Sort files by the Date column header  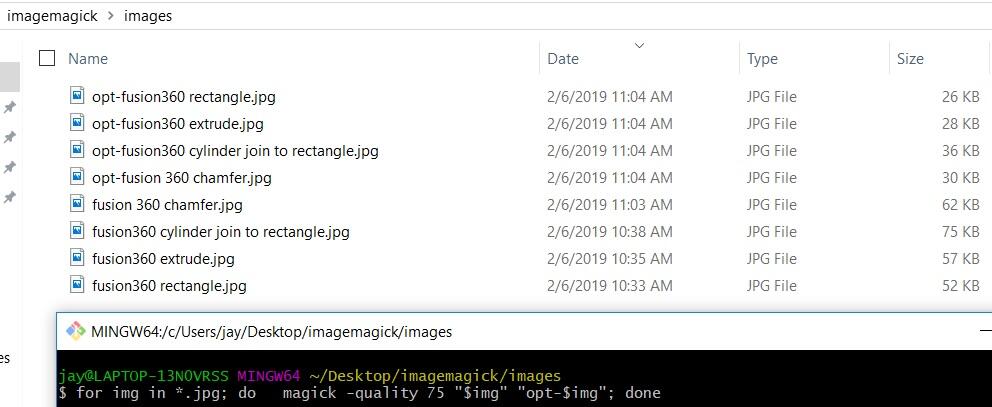563,59
